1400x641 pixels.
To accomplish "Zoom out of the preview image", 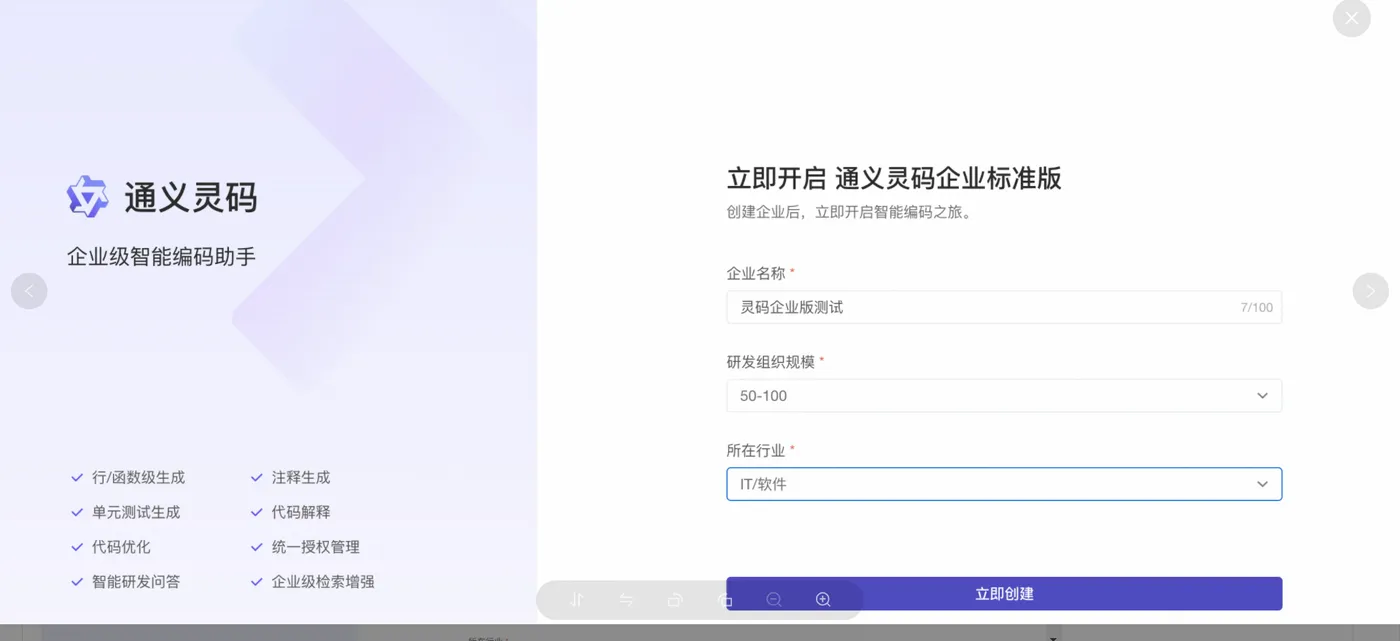I will coord(774,600).
